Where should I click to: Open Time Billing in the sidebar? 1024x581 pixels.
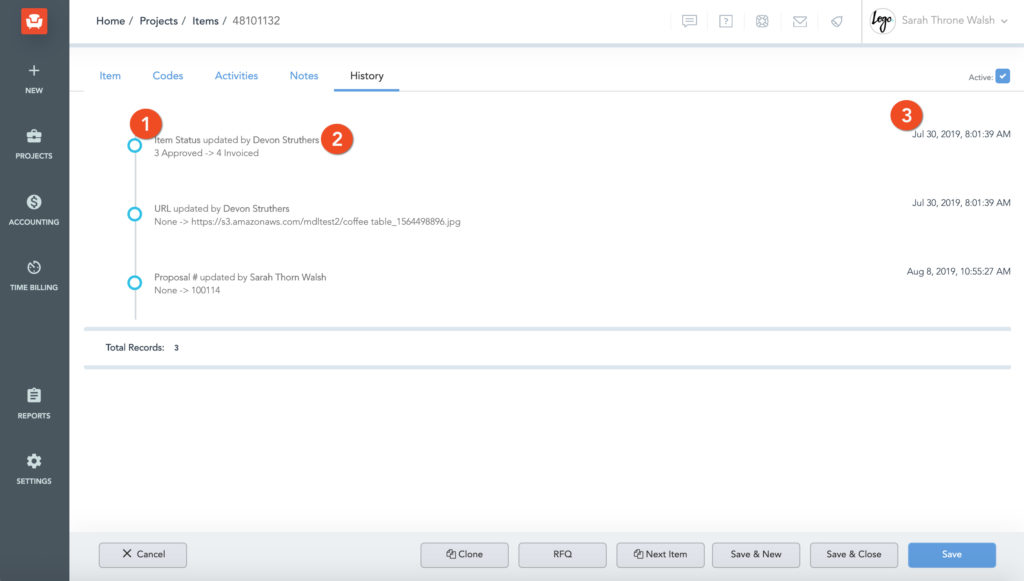34,275
